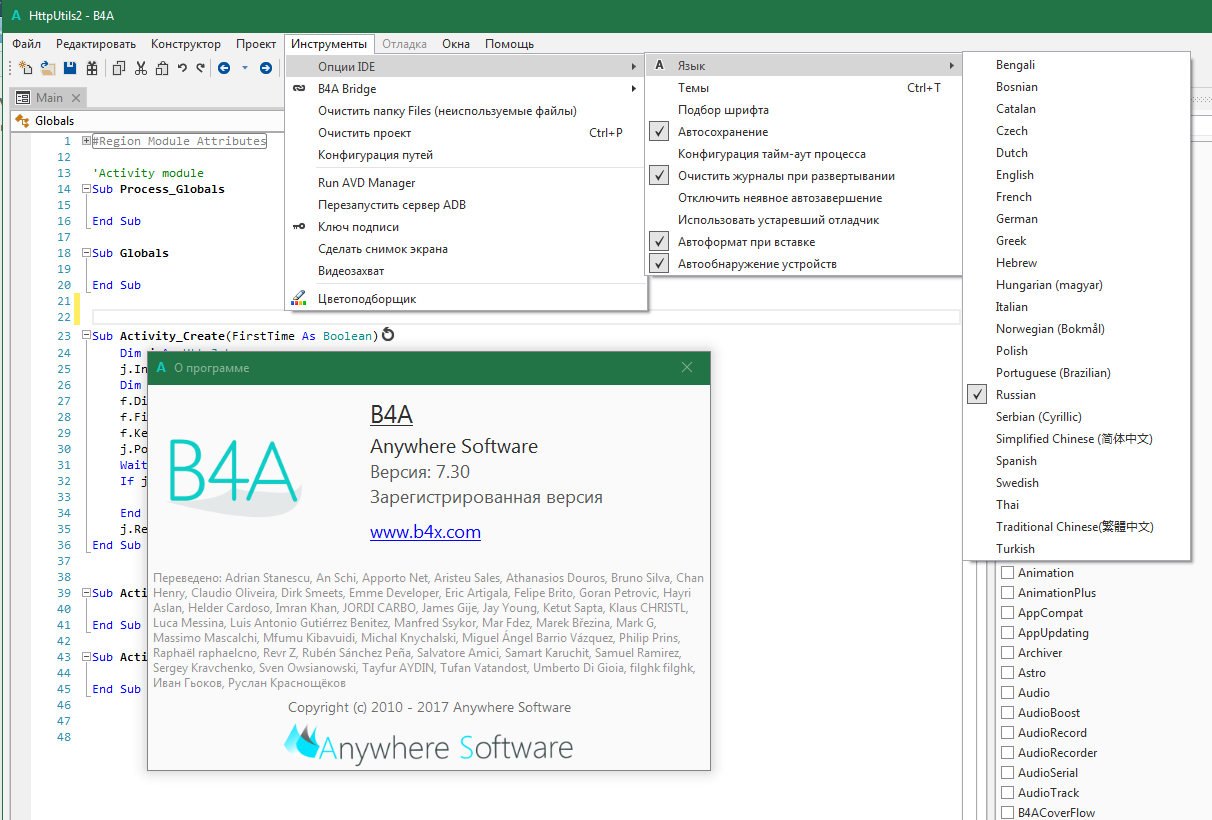The height and width of the screenshot is (820, 1212).
Task: Click the Undo arrow icon
Action: click(x=182, y=68)
